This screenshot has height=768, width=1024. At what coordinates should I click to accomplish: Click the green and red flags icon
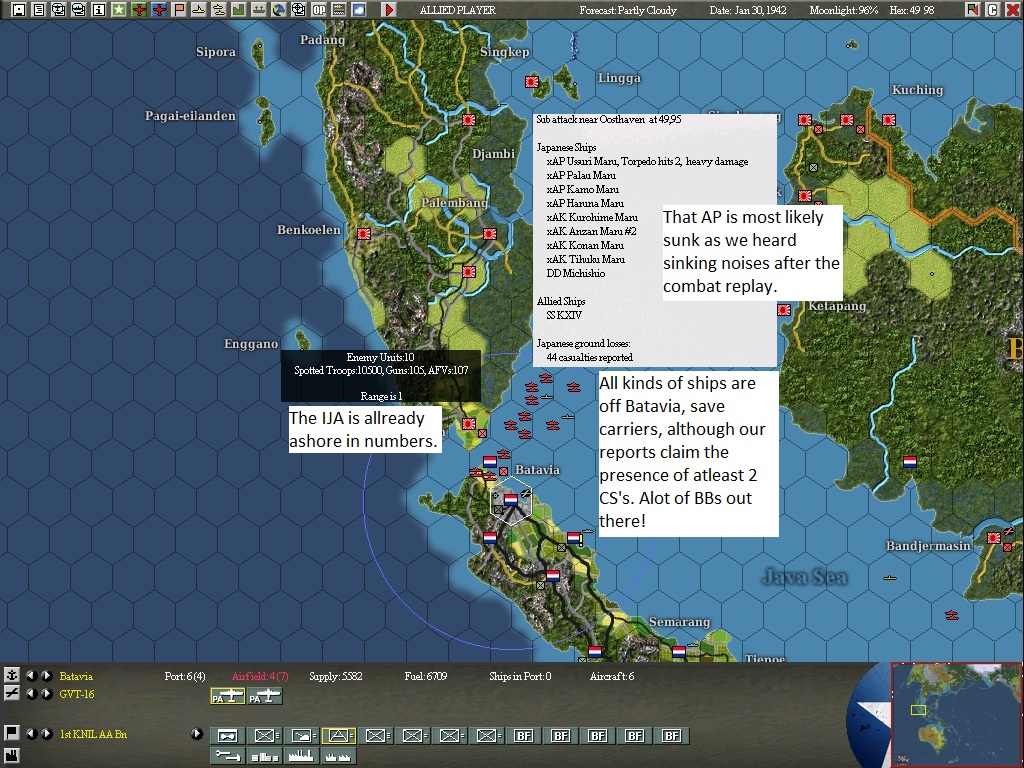click(x=973, y=10)
